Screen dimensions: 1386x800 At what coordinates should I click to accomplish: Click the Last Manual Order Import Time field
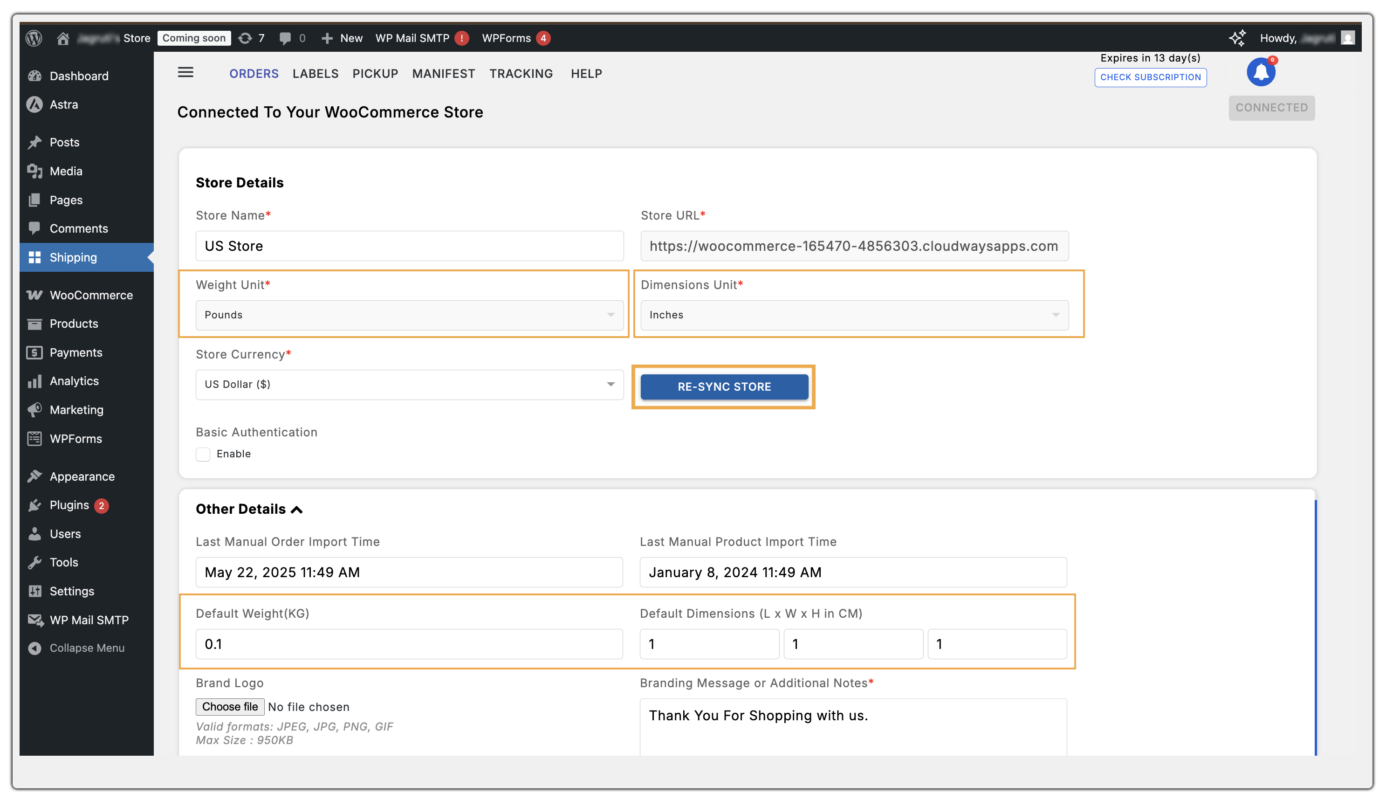point(409,572)
